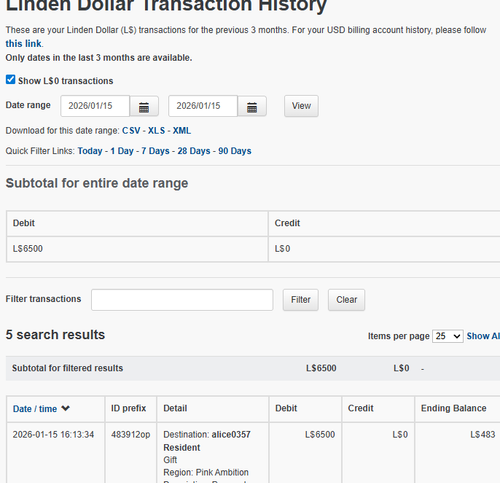
Task: Apply the 1 Day quick filter
Action: [x=122, y=151]
